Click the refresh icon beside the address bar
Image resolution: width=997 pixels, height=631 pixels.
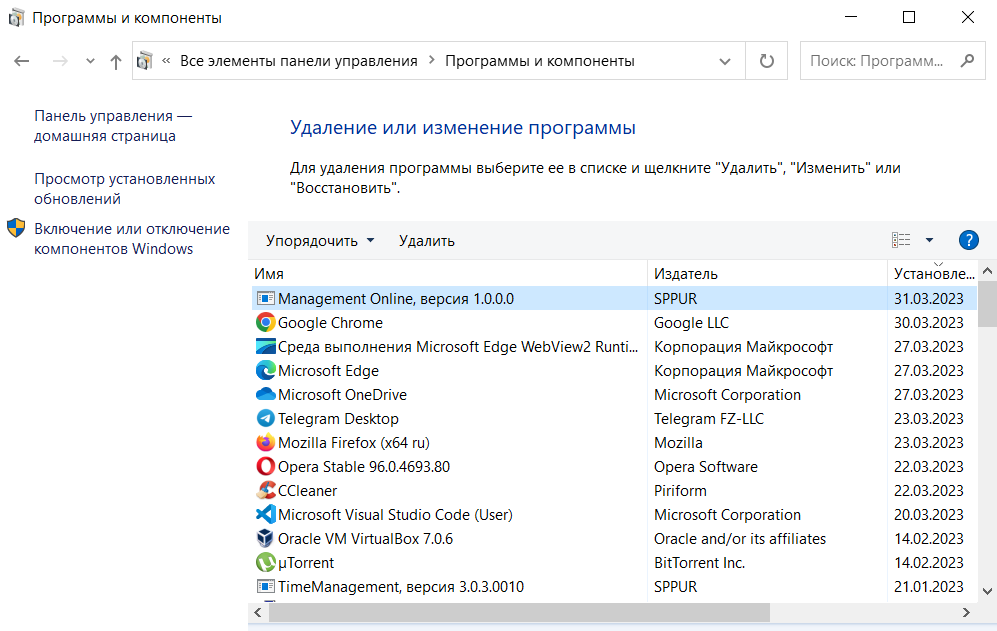[767, 61]
